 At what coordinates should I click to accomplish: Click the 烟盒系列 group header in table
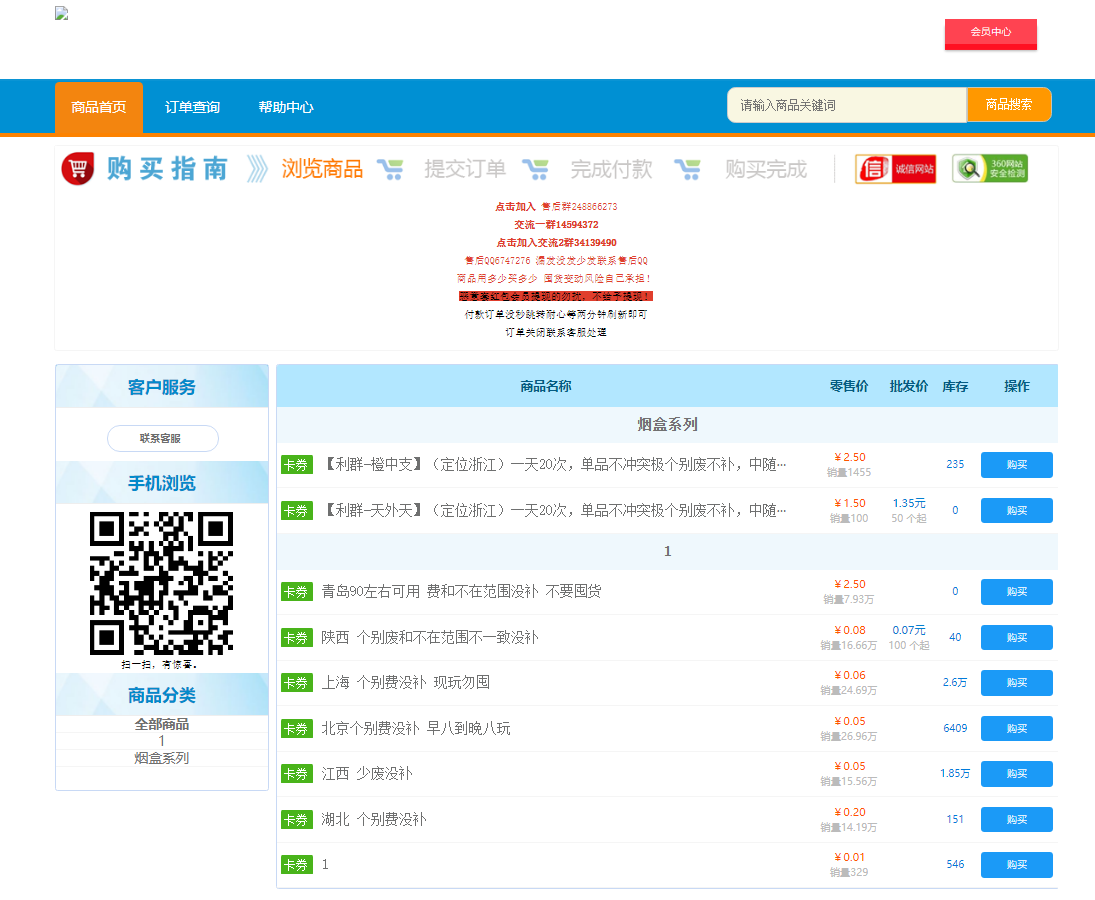[667, 425]
